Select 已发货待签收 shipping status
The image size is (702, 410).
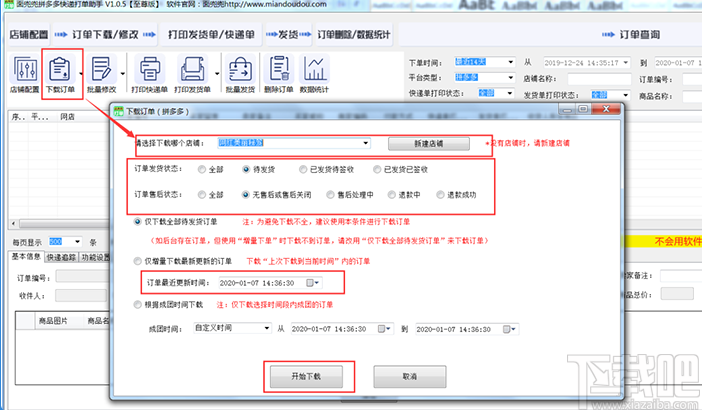coord(303,169)
